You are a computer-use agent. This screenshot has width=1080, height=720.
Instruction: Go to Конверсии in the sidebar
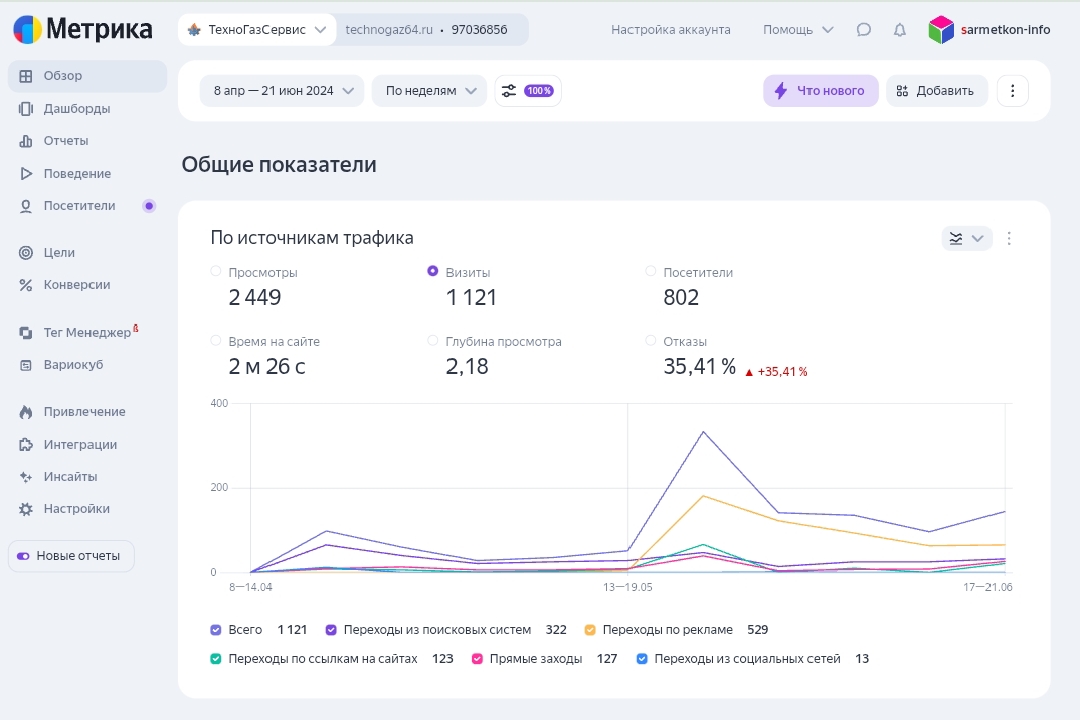point(76,285)
